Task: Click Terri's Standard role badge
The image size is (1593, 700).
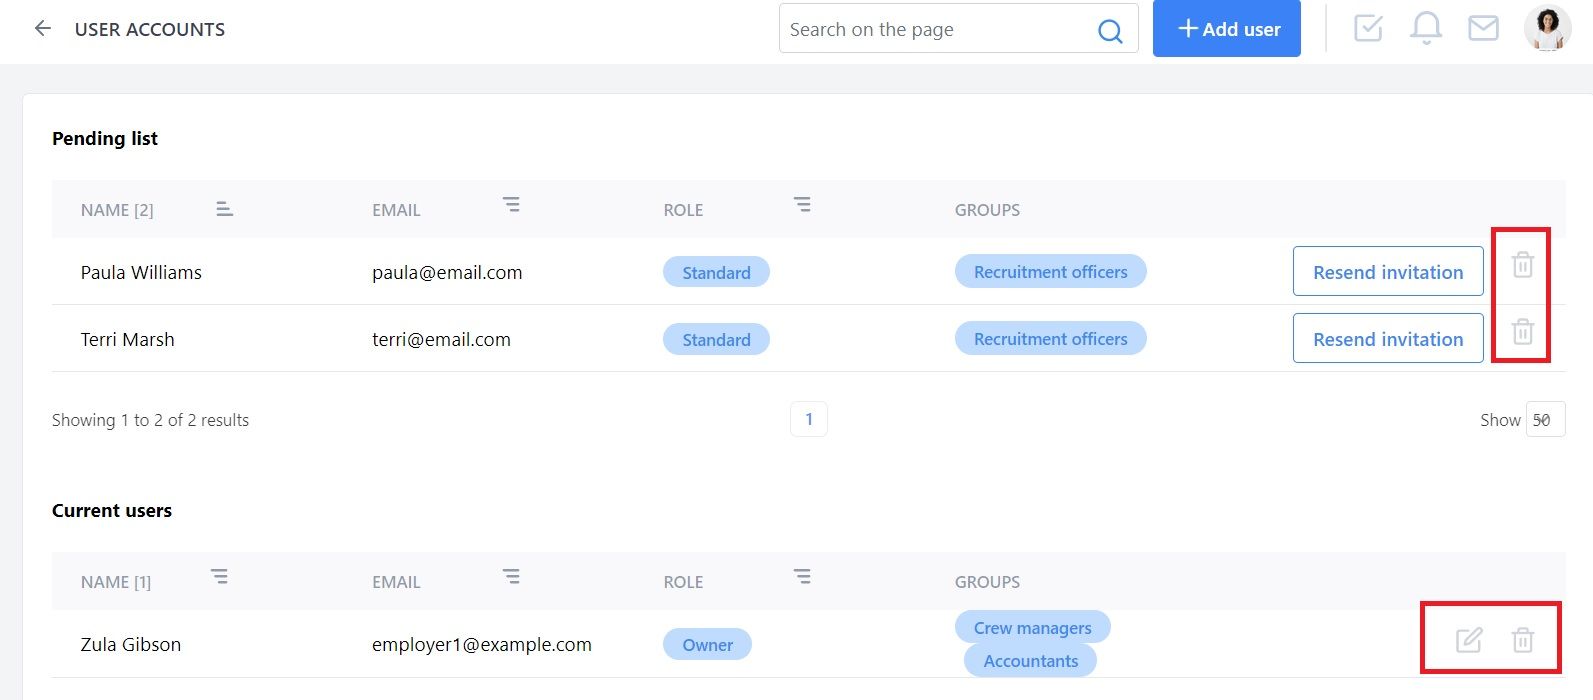Action: (716, 339)
